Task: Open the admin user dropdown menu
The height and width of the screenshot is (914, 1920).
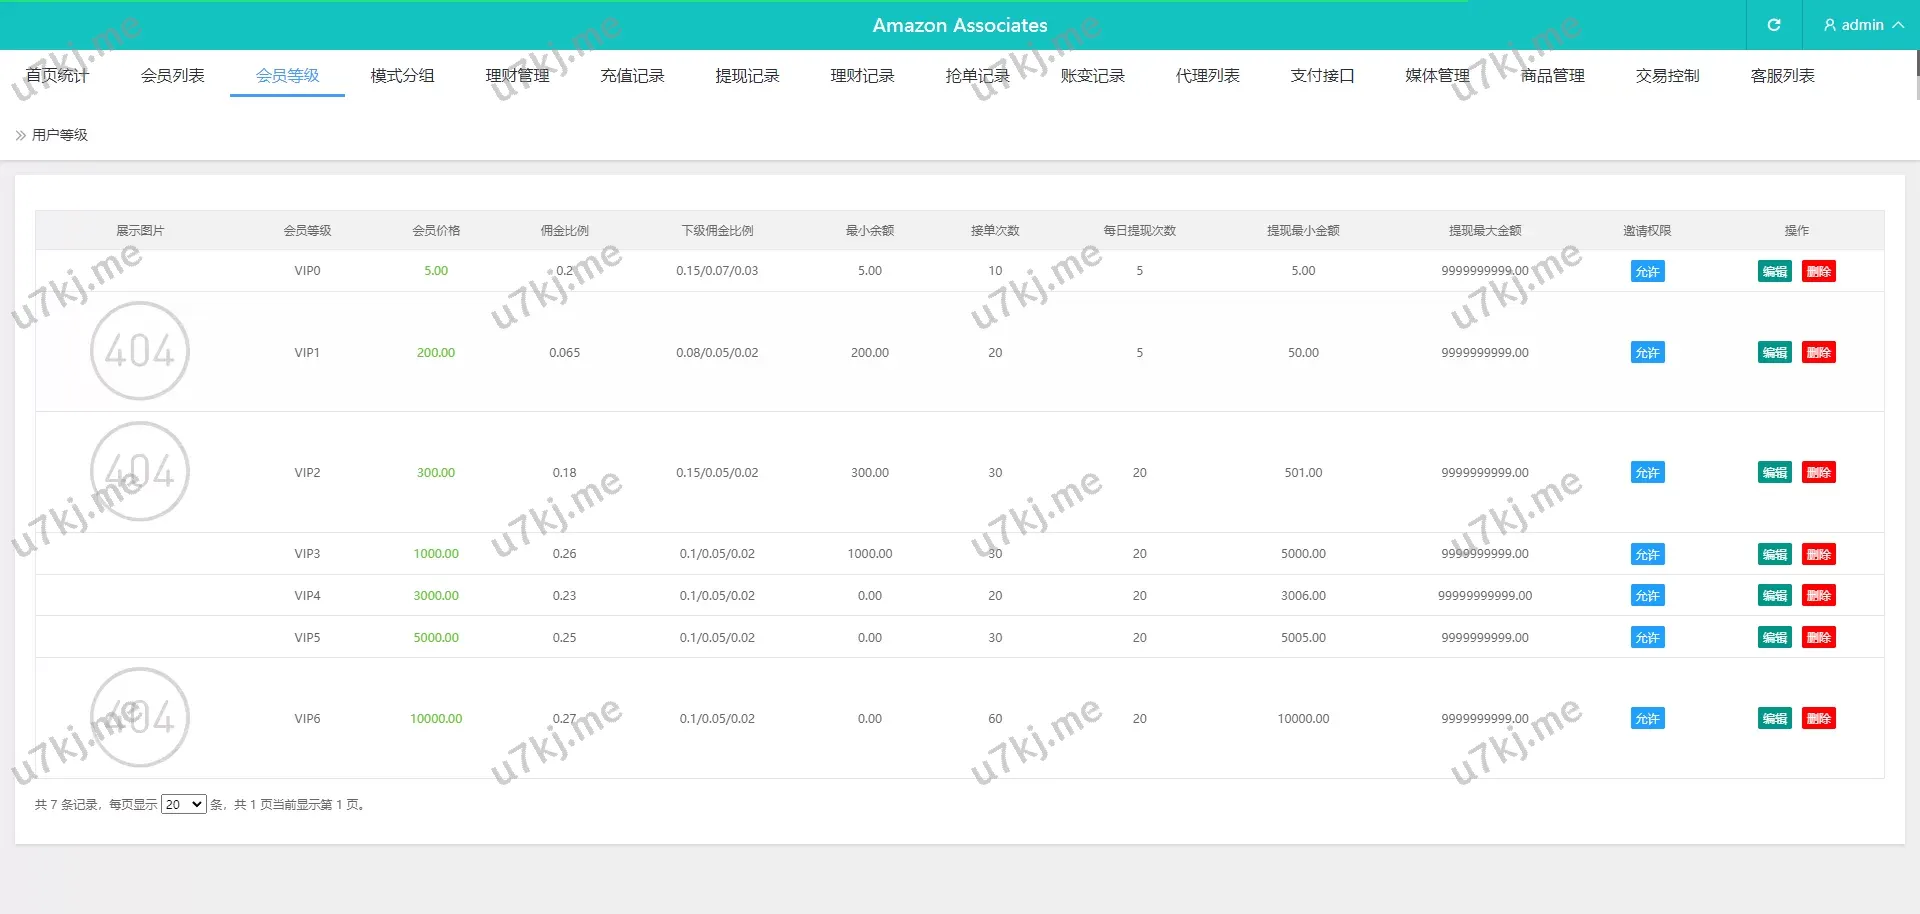Action: tap(1862, 25)
